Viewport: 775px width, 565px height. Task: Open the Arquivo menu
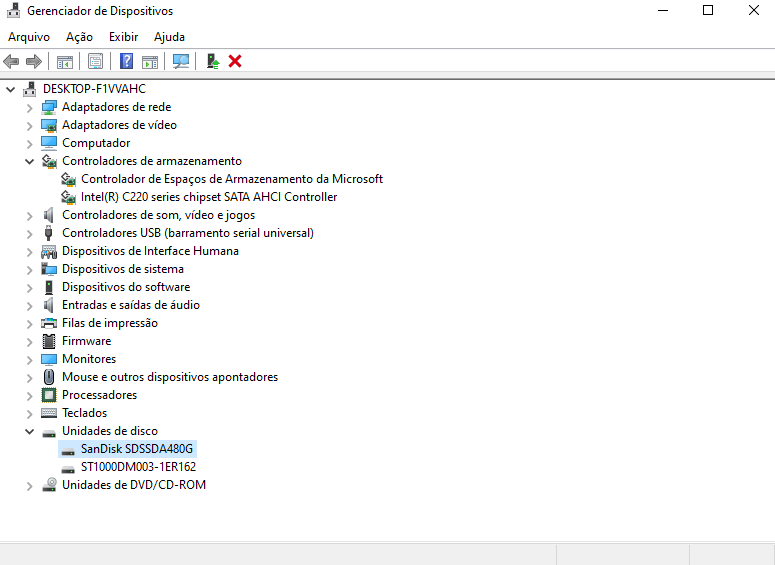point(29,37)
